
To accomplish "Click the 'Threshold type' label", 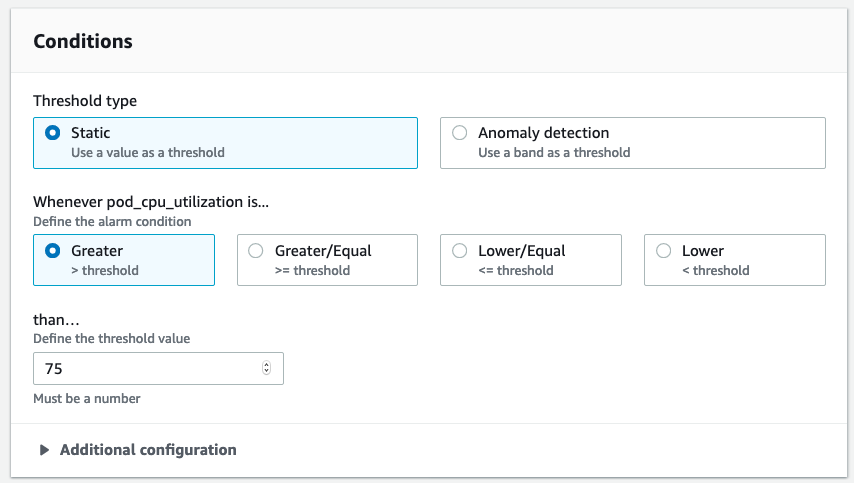I will click(x=85, y=101).
